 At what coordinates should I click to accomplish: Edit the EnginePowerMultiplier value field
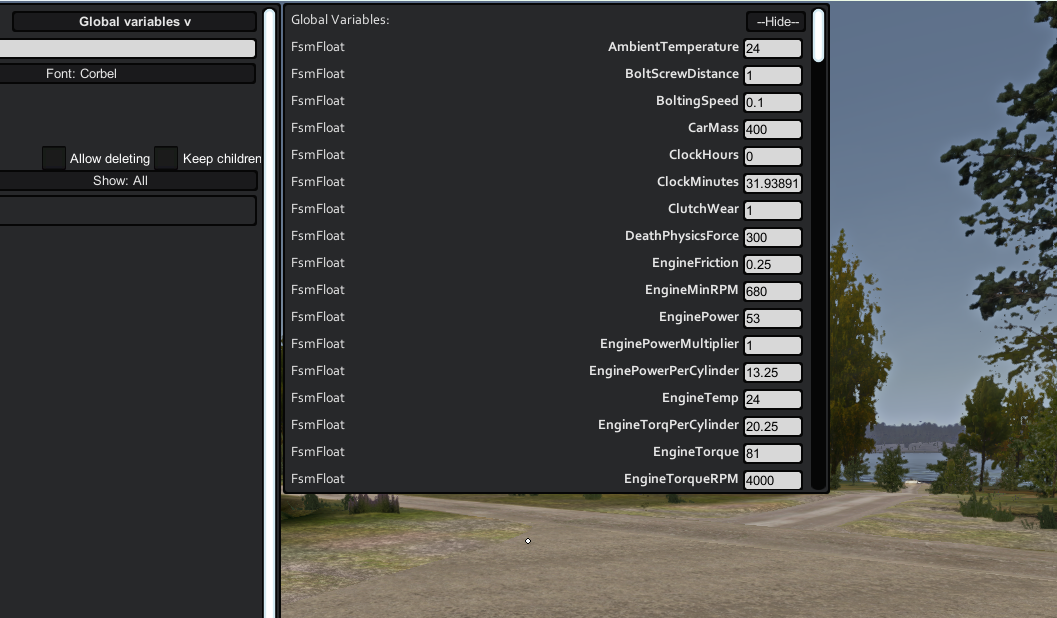773,345
